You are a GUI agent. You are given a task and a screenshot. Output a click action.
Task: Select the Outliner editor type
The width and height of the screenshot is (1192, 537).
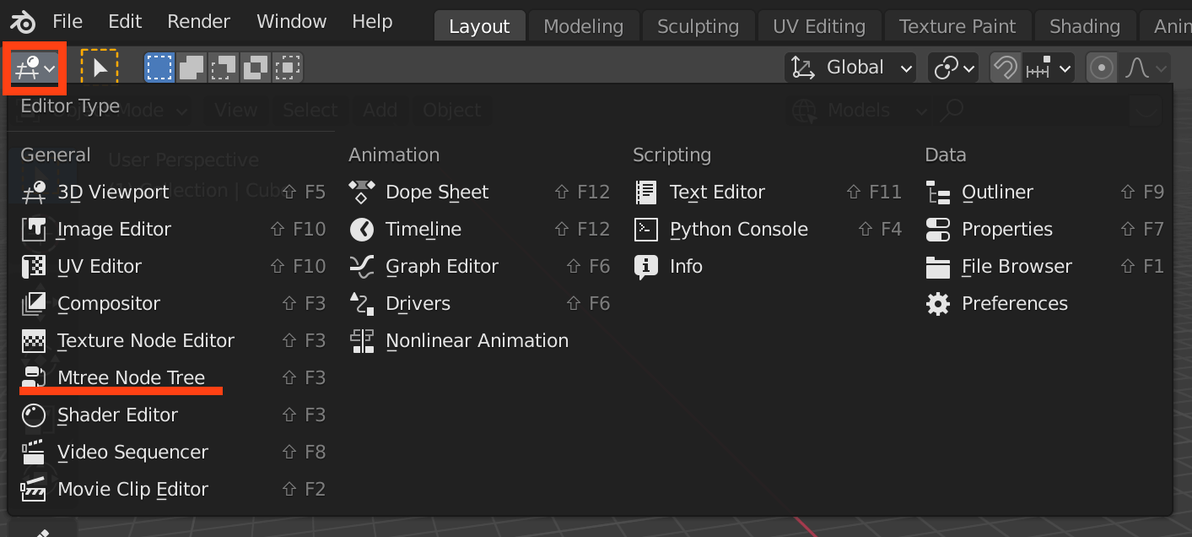tap(997, 192)
